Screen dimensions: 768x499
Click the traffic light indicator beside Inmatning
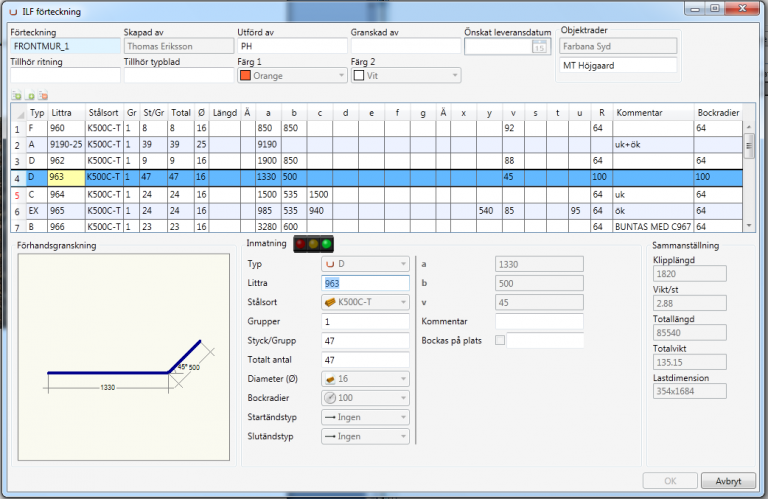(312, 245)
